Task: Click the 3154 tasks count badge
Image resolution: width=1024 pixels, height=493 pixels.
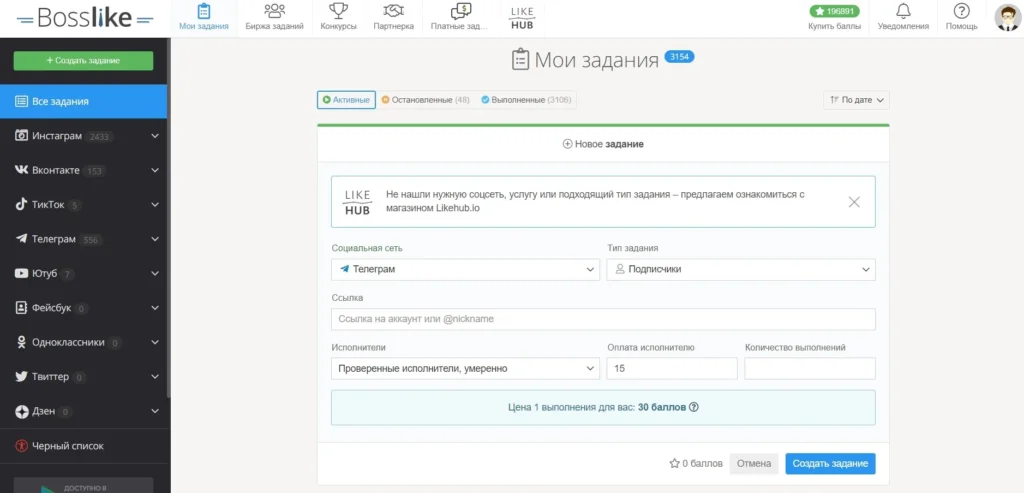Action: coord(679,57)
